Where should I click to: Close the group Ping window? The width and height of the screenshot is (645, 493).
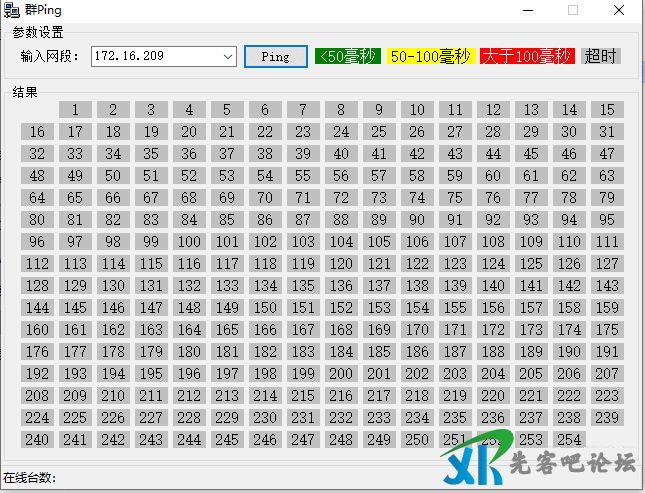tap(619, 10)
